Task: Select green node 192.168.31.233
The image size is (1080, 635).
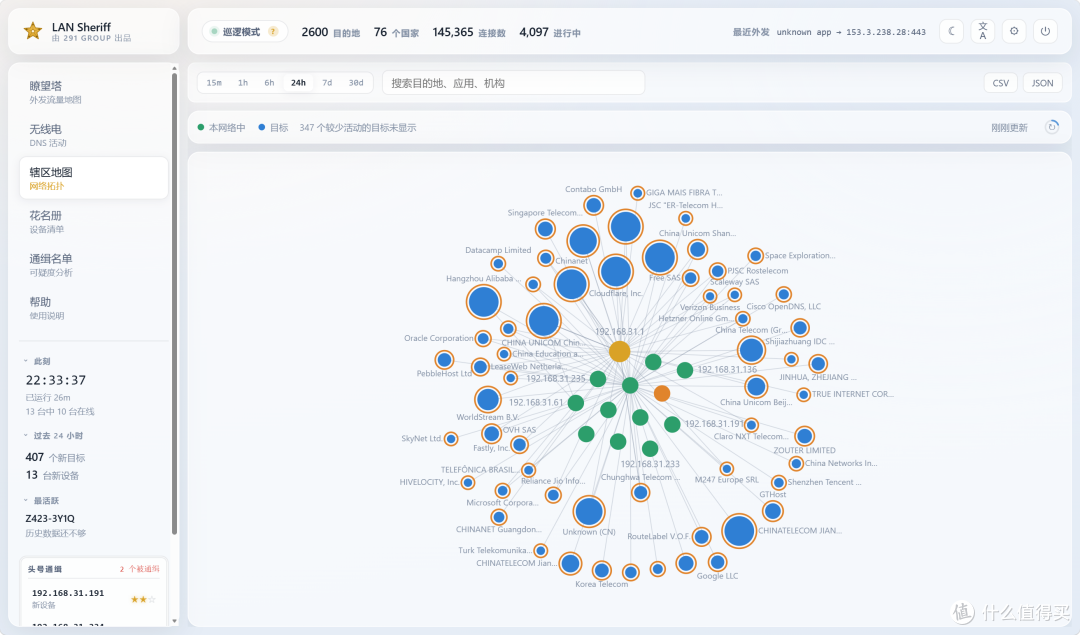Action: click(650, 449)
